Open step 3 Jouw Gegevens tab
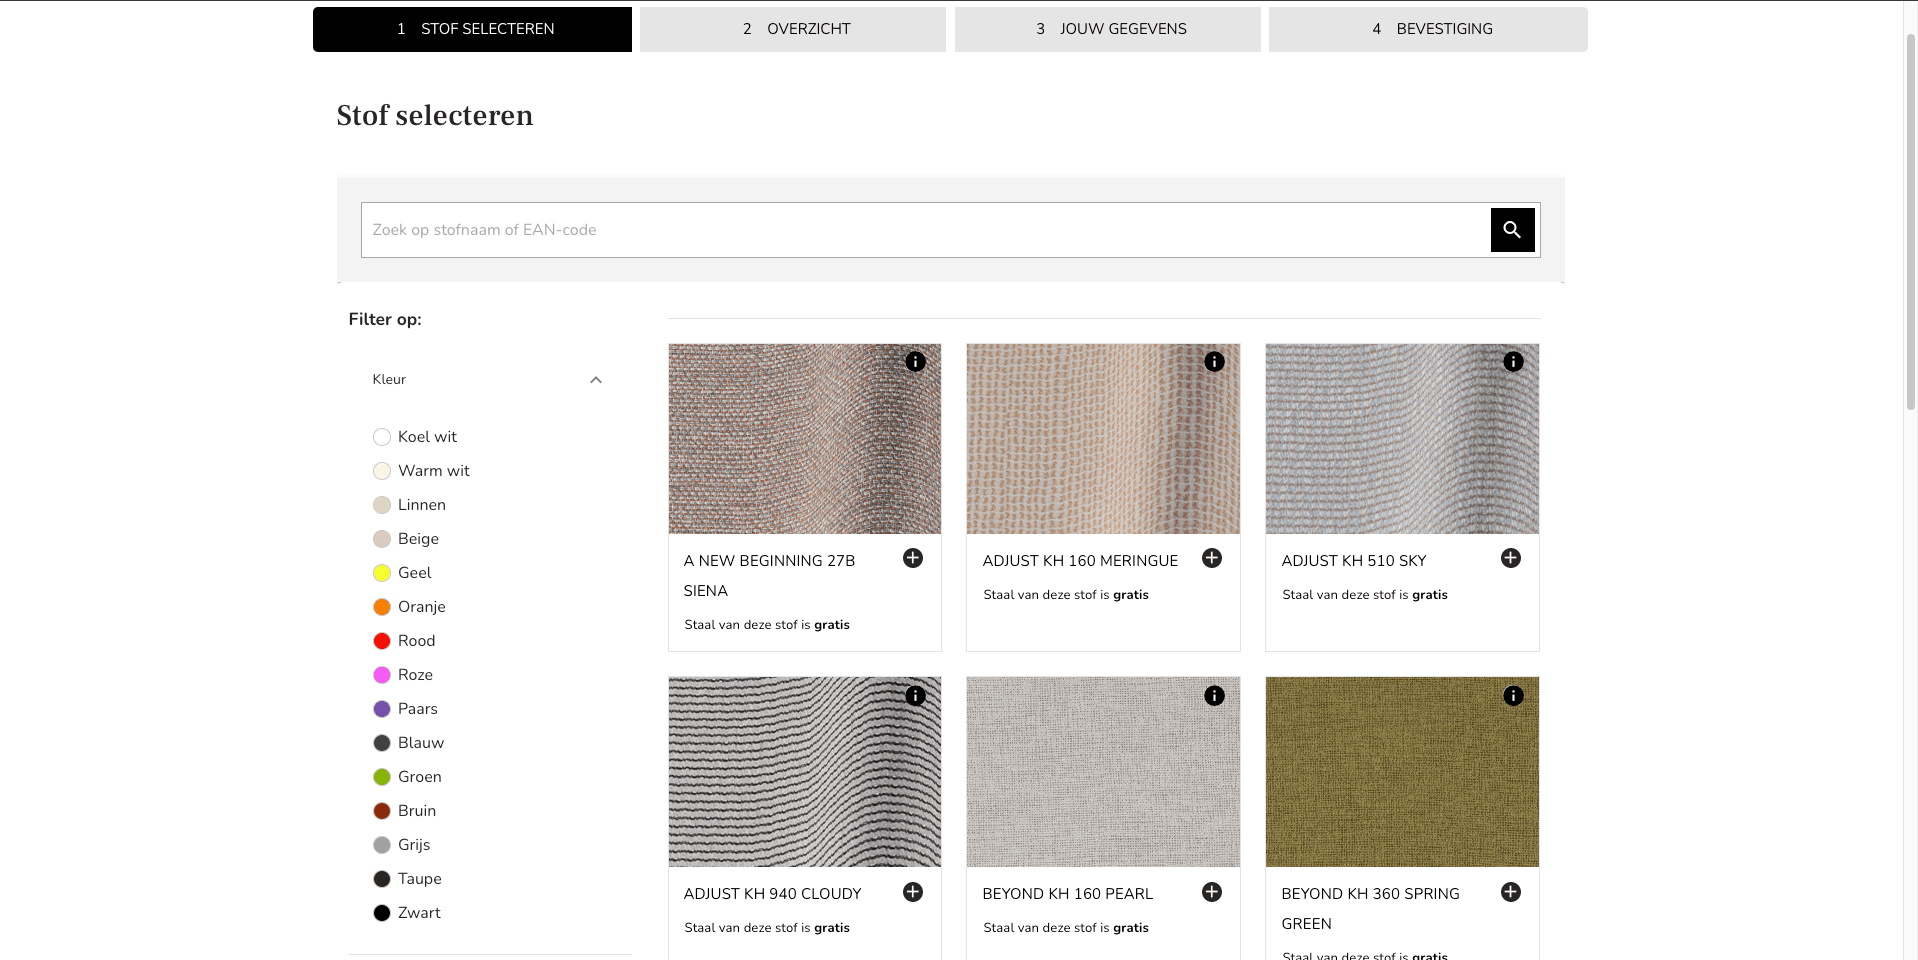The width and height of the screenshot is (1918, 960). pos(1108,29)
